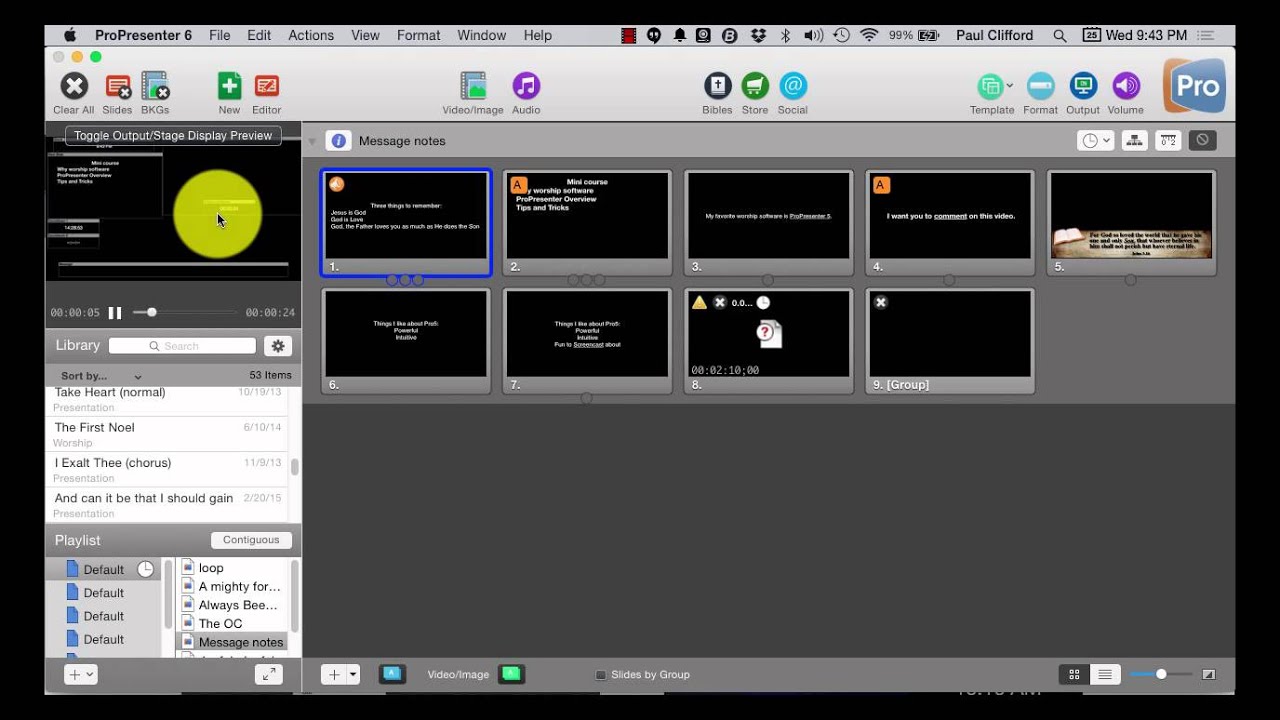Open the Format toolbar icon
This screenshot has width=1280, height=720.
pos(1040,86)
